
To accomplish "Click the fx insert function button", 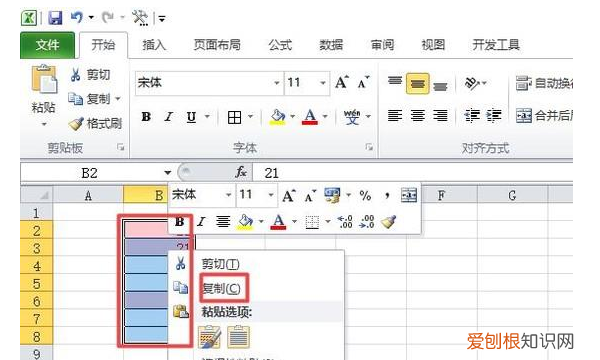I will click(x=241, y=172).
